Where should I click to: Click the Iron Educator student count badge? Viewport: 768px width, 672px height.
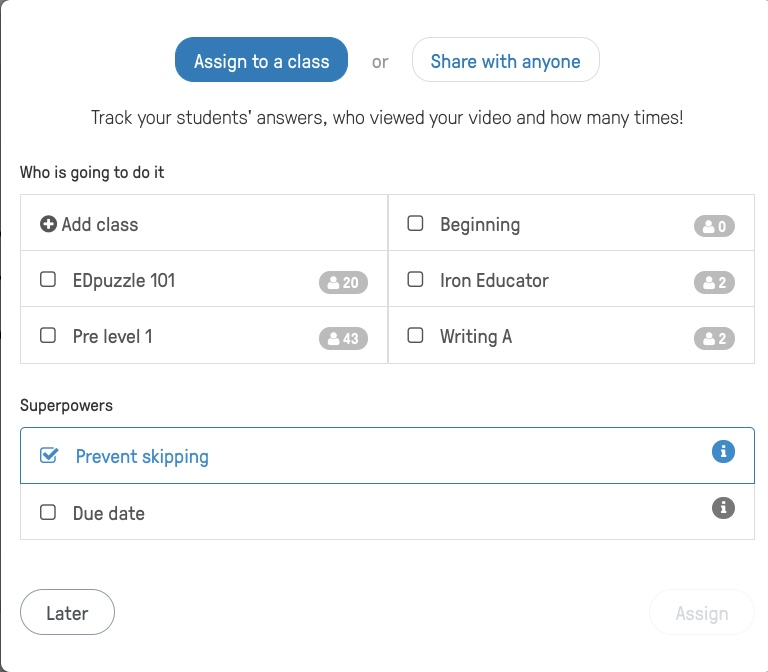714,283
